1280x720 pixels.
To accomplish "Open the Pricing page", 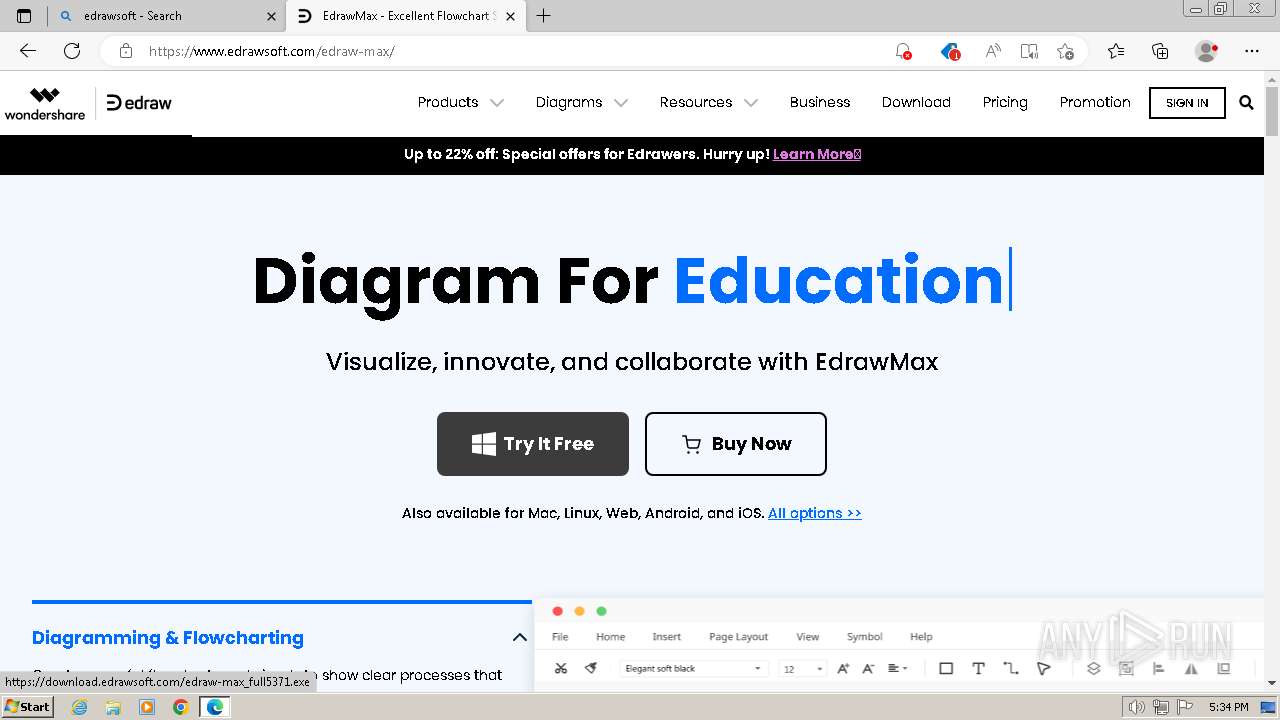I will (x=1005, y=102).
